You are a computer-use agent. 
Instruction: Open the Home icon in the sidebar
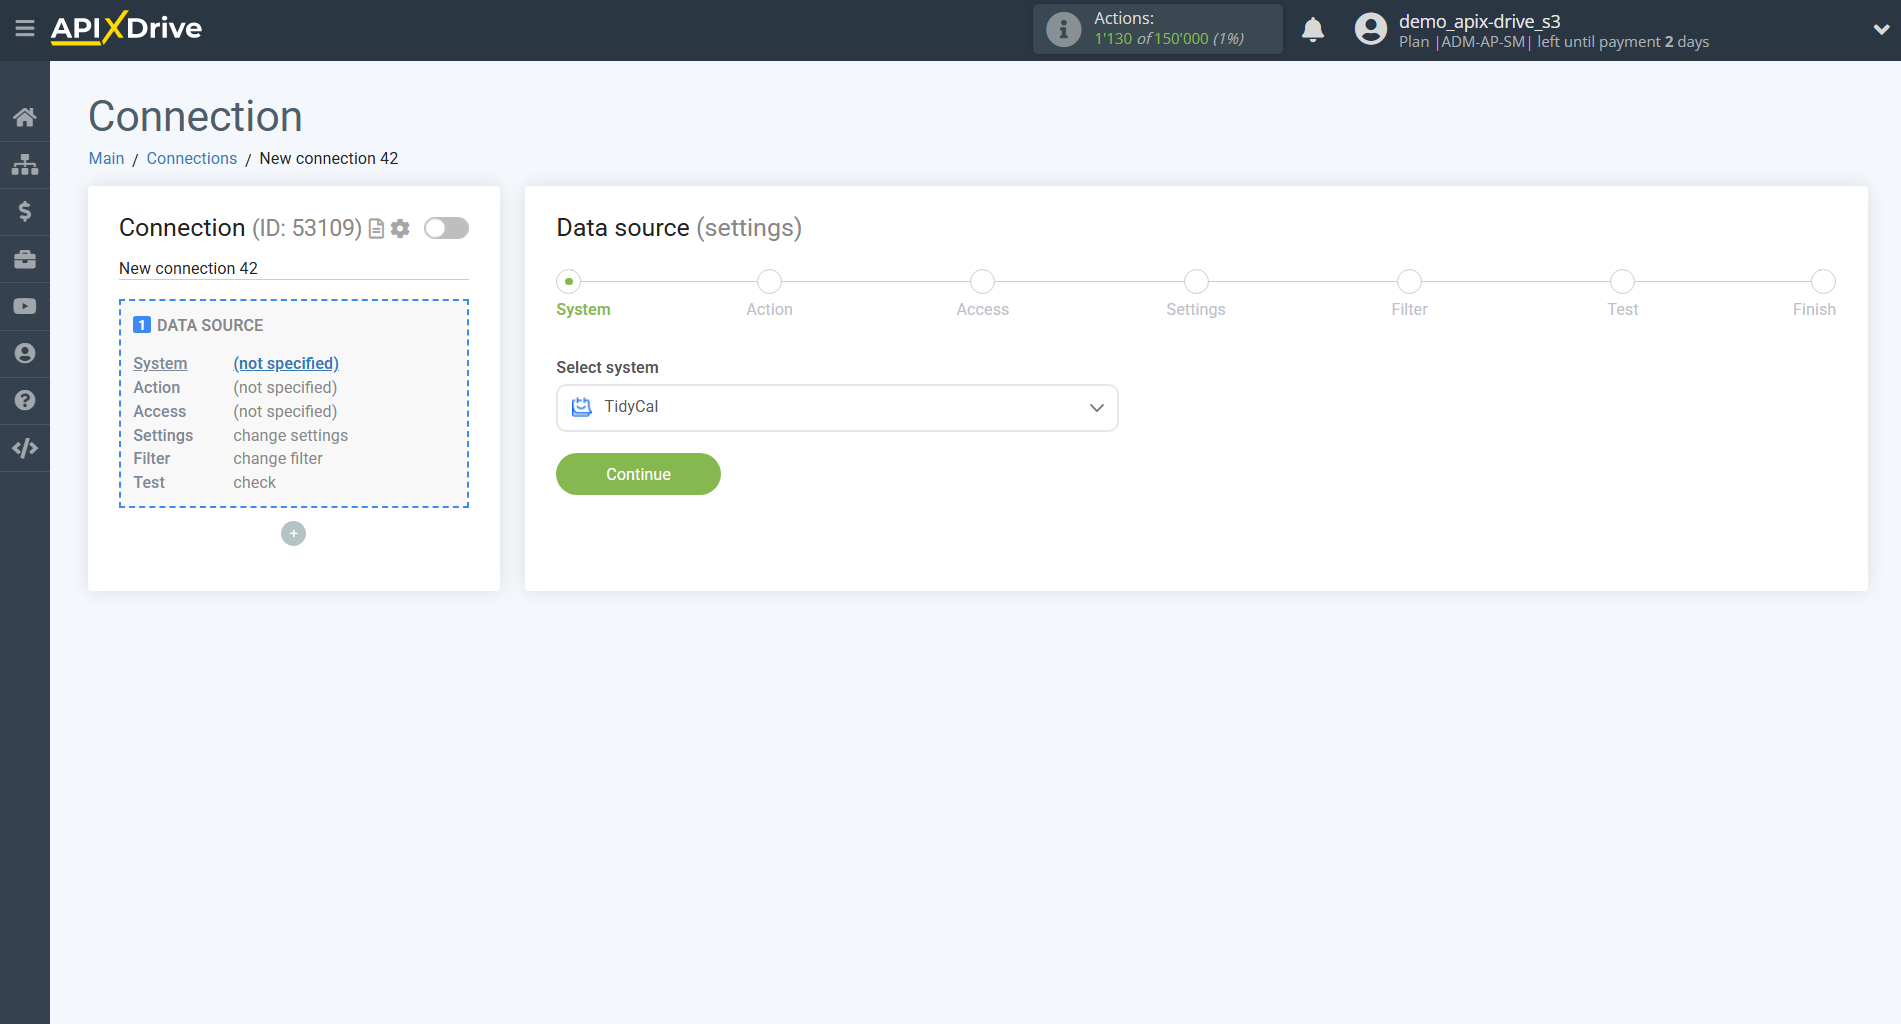coord(25,116)
